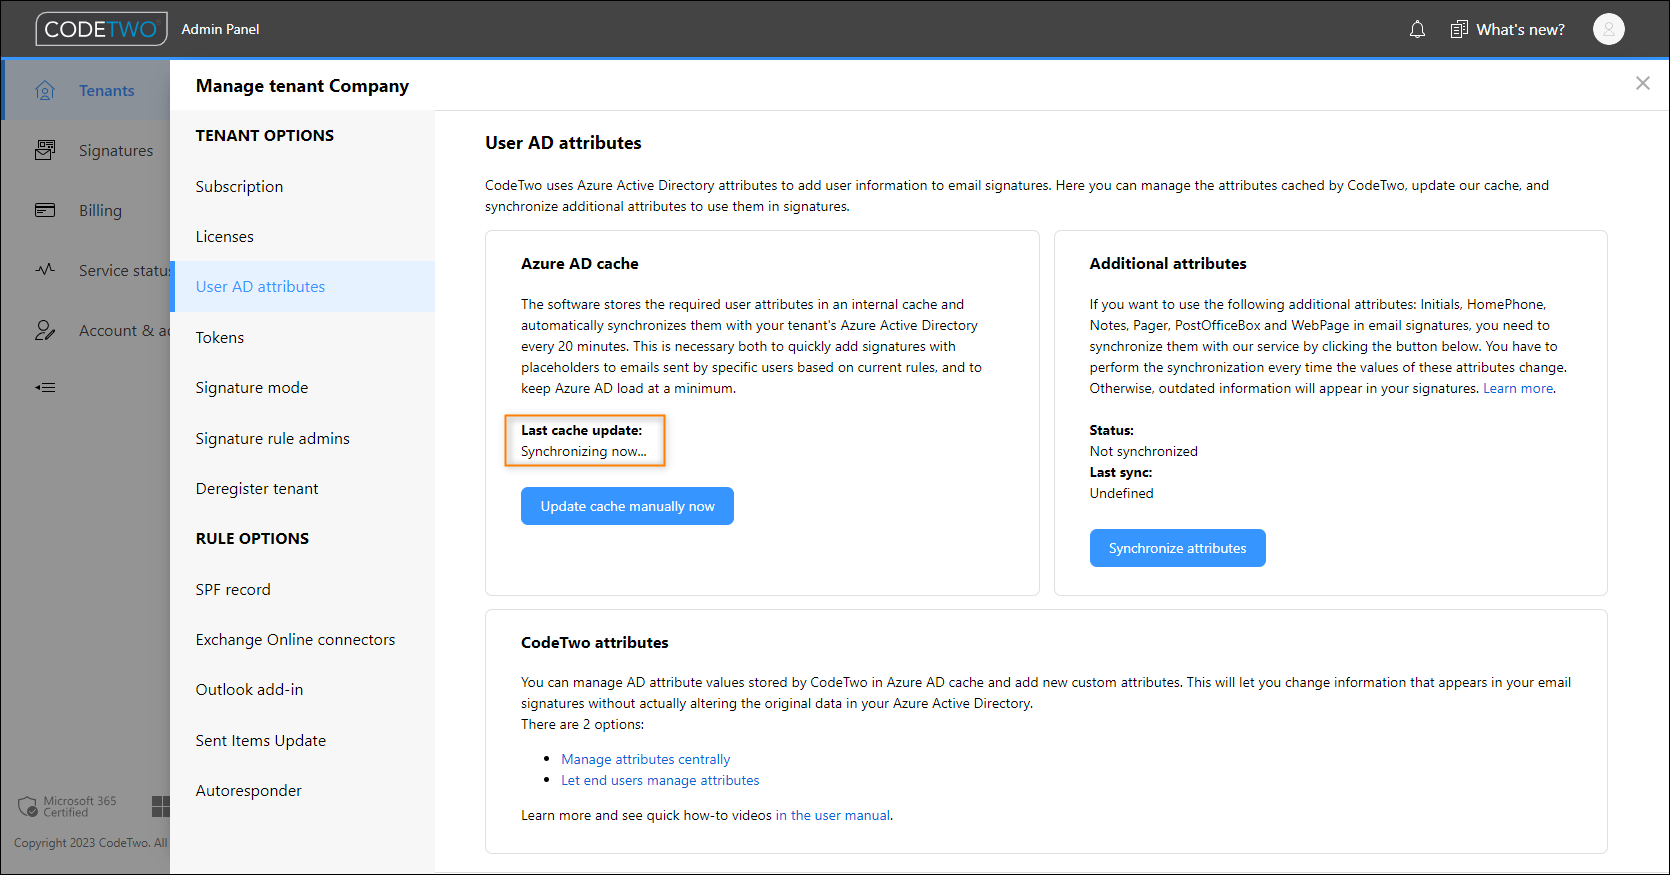Image resolution: width=1670 pixels, height=875 pixels.
Task: Click the CodeTwo logo
Action: [101, 29]
